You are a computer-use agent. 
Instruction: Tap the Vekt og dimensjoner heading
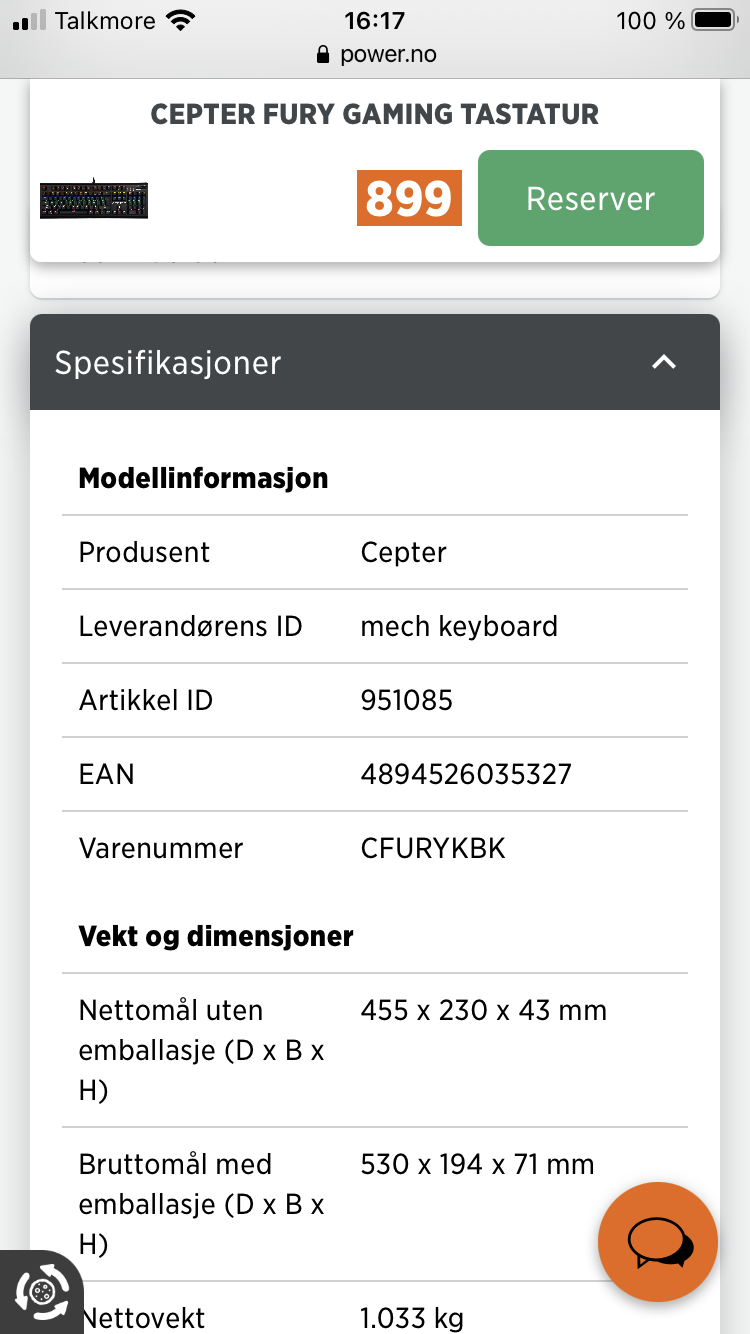point(216,936)
